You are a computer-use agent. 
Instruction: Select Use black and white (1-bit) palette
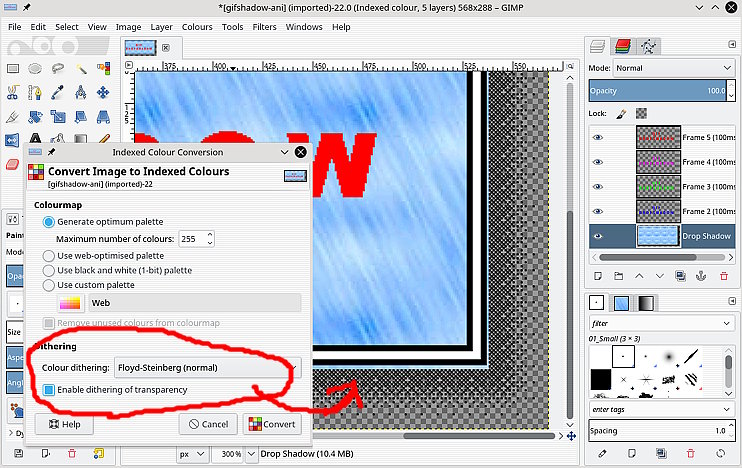[x=117, y=270]
